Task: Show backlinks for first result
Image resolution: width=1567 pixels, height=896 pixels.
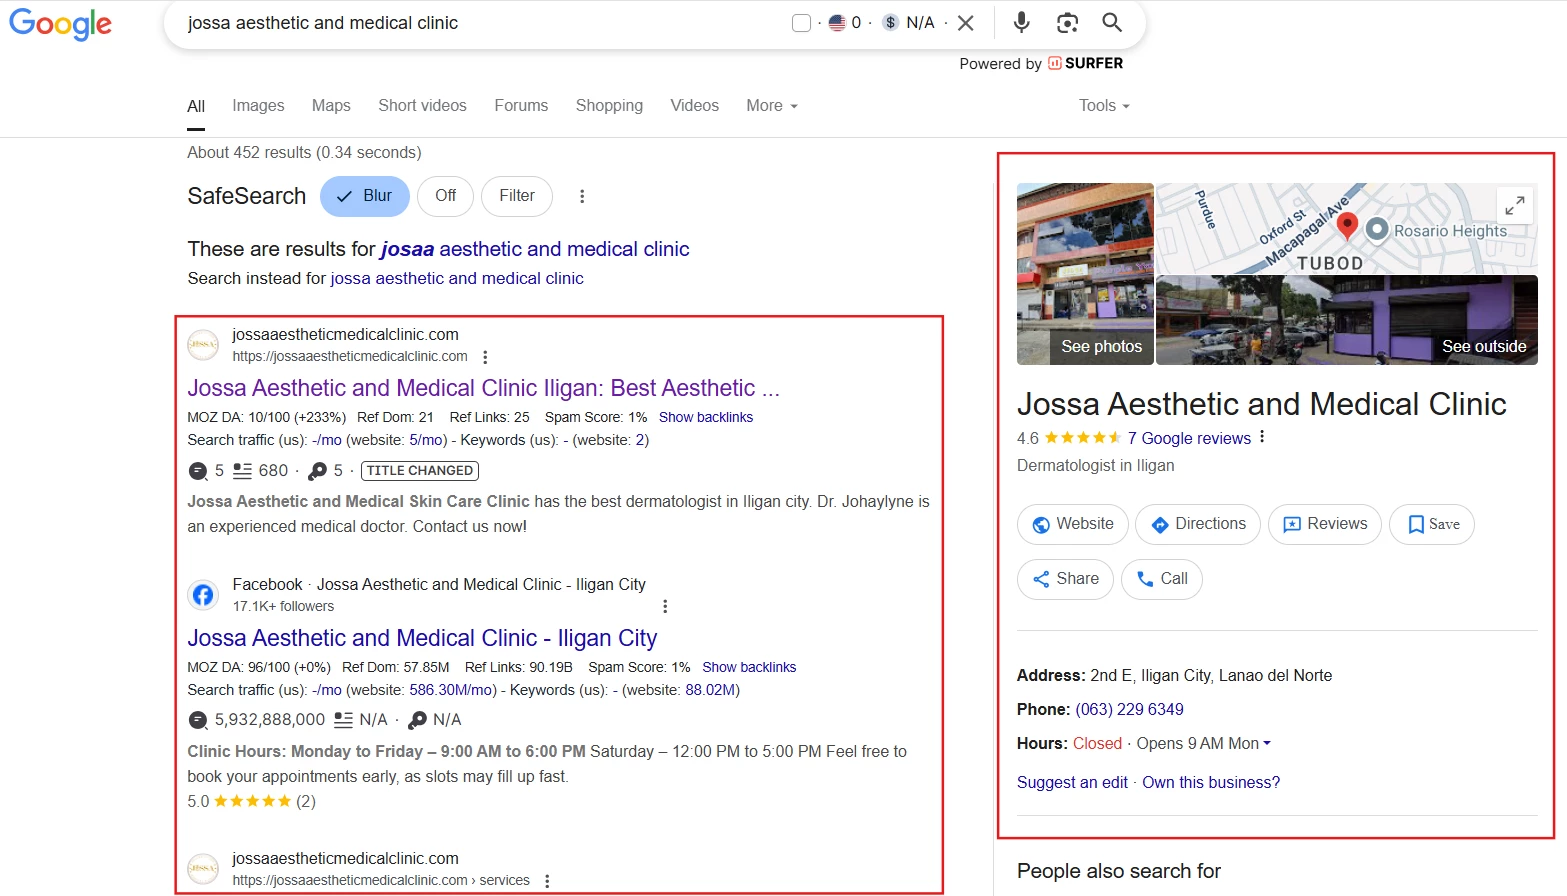Action: click(x=706, y=417)
